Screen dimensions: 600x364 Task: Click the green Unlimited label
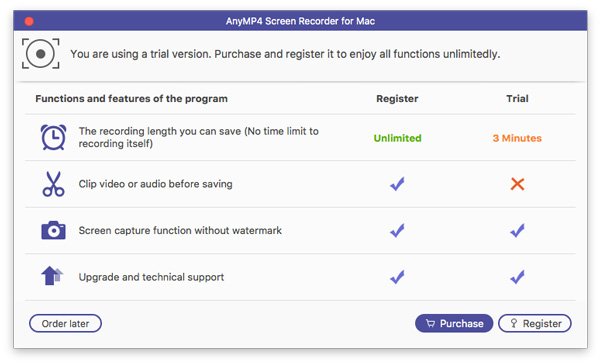tap(398, 138)
